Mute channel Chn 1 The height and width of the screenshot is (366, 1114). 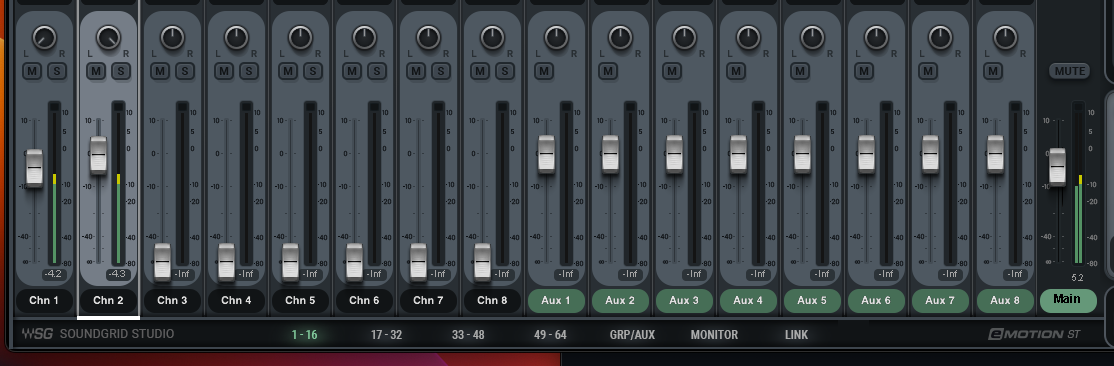[x=32, y=71]
